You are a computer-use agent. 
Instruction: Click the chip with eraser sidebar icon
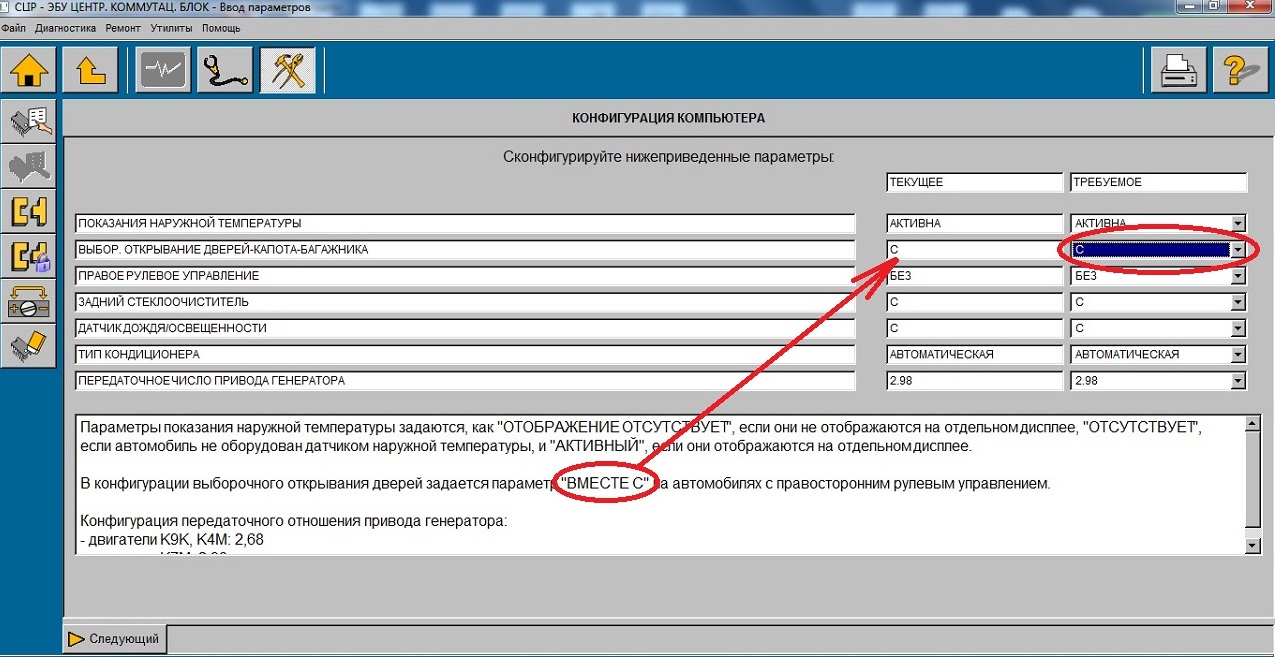[29, 347]
